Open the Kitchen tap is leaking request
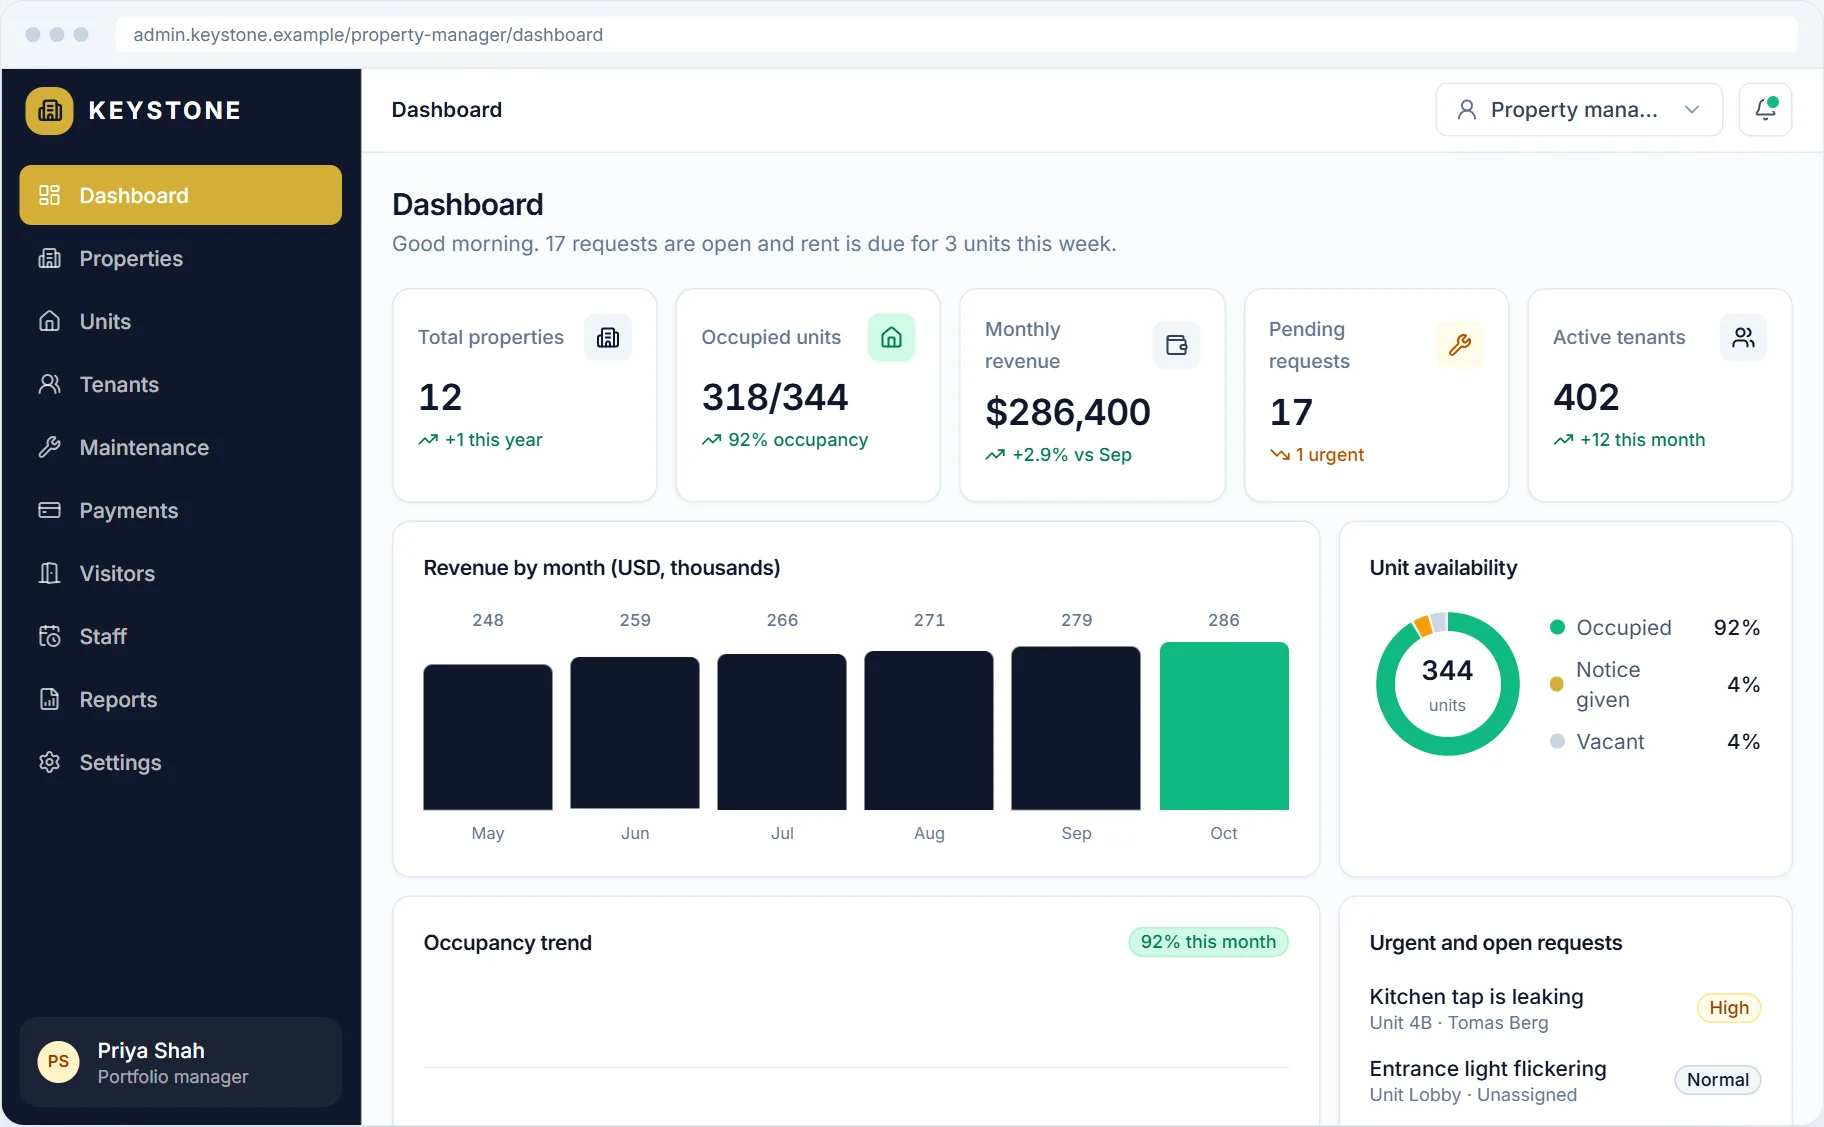 tap(1565, 1008)
